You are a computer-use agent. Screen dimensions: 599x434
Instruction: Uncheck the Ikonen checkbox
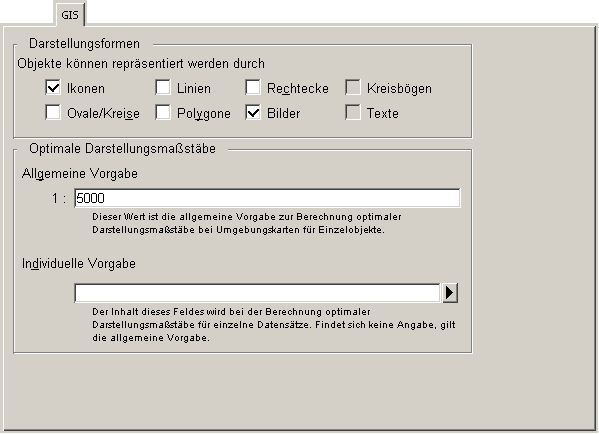pyautogui.click(x=53, y=87)
